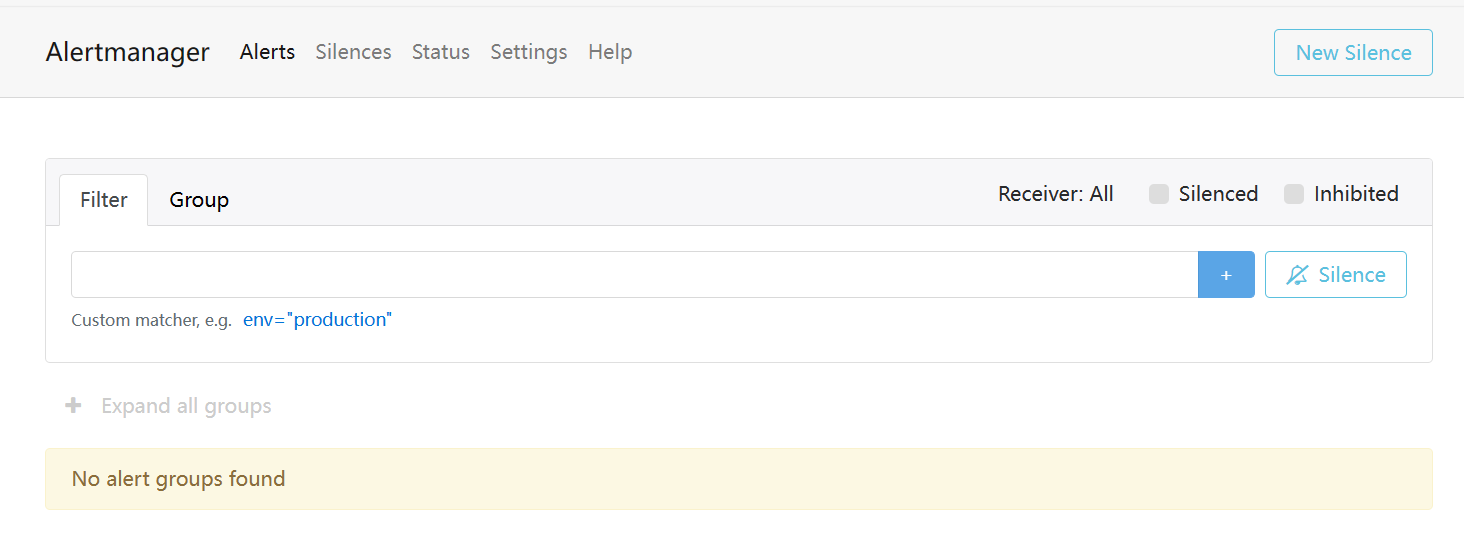
Task: Click the Alertmanager brand title
Action: [128, 52]
